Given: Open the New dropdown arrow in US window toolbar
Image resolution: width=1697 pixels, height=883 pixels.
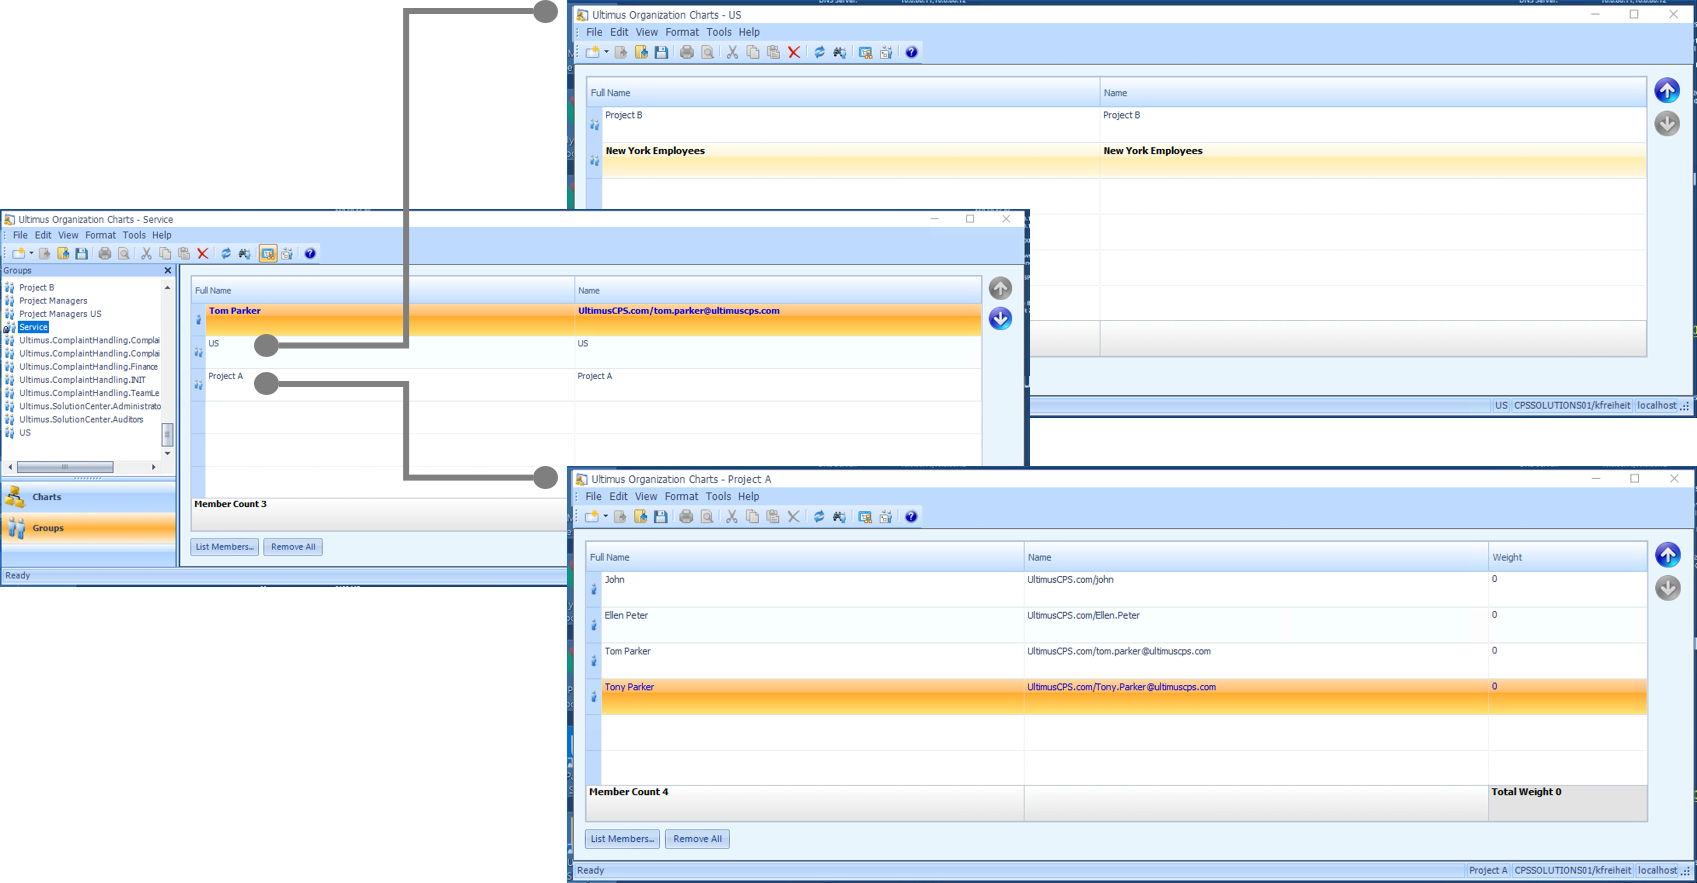Looking at the screenshot, I should [x=606, y=52].
